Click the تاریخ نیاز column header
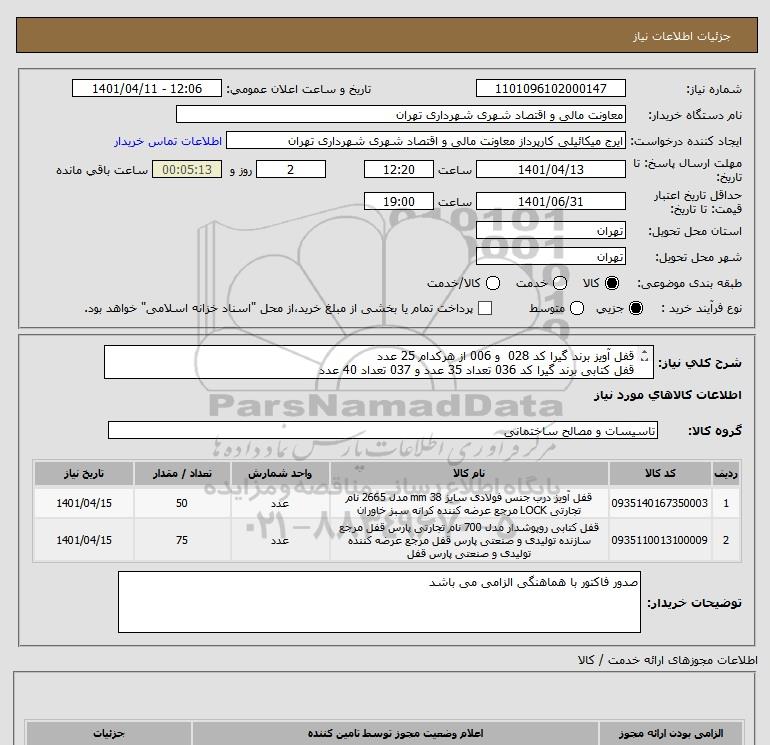 coord(83,473)
